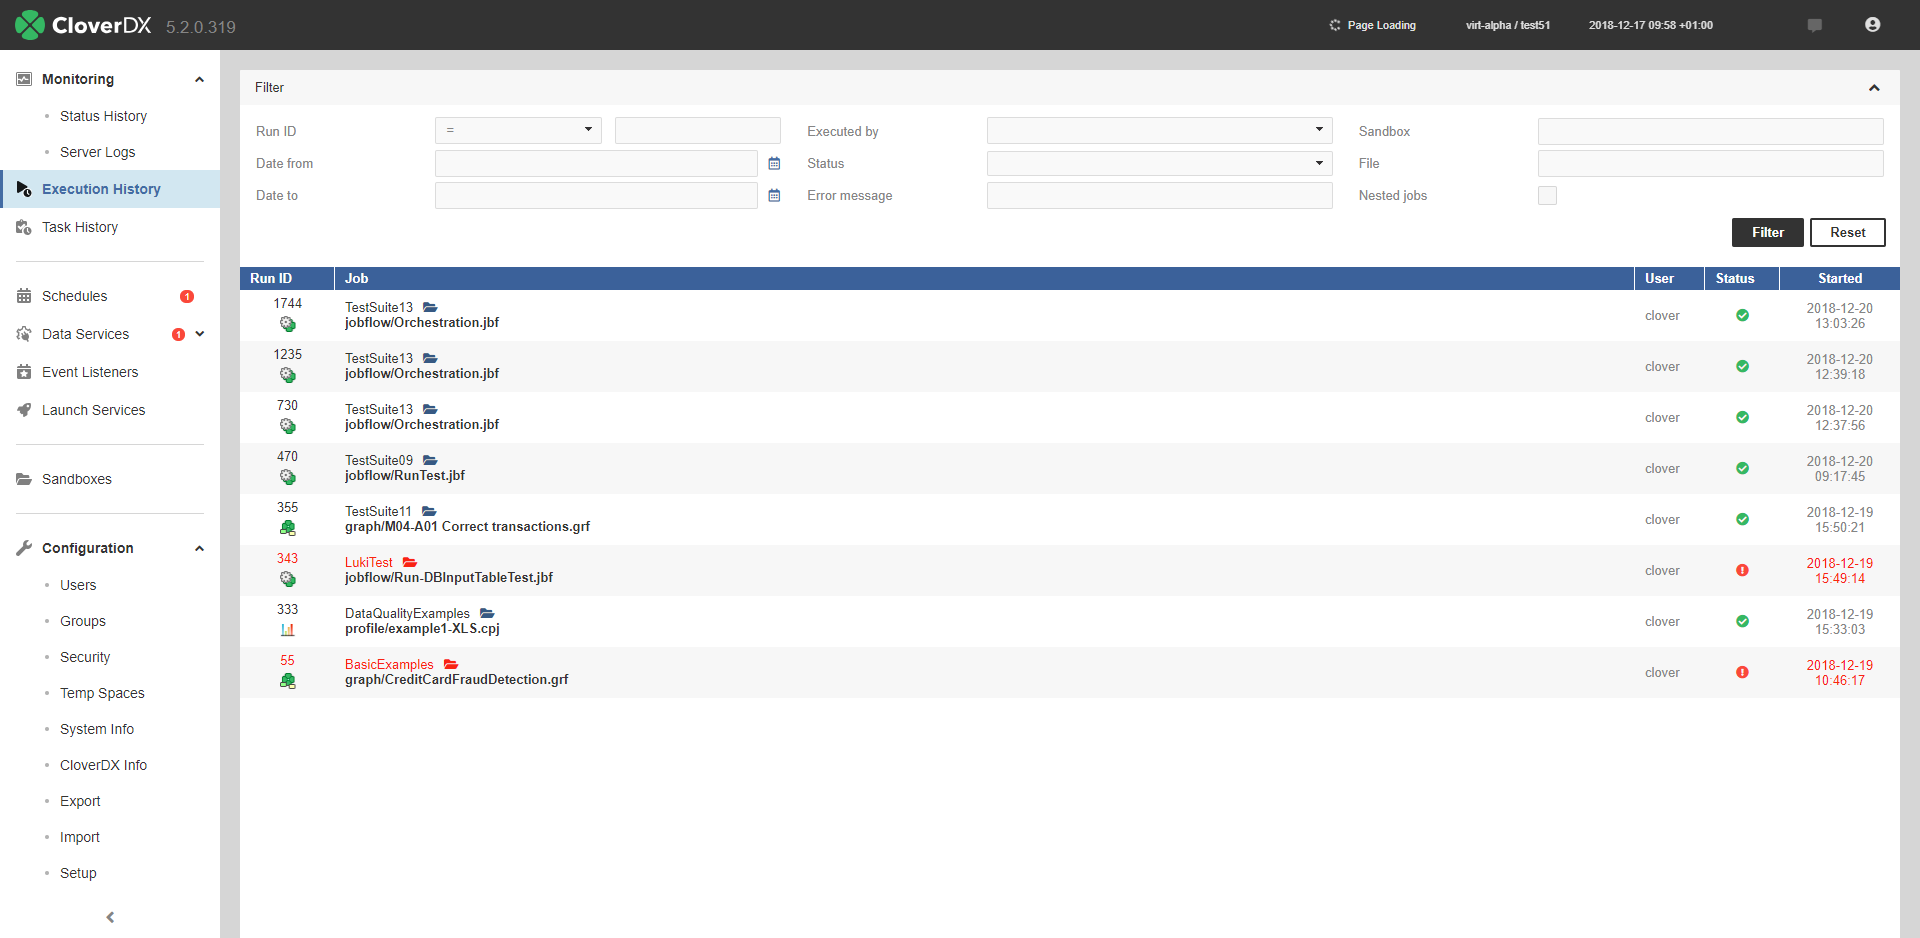1920x938 pixels.
Task: Toggle the Nested jobs checkbox
Action: (1547, 195)
